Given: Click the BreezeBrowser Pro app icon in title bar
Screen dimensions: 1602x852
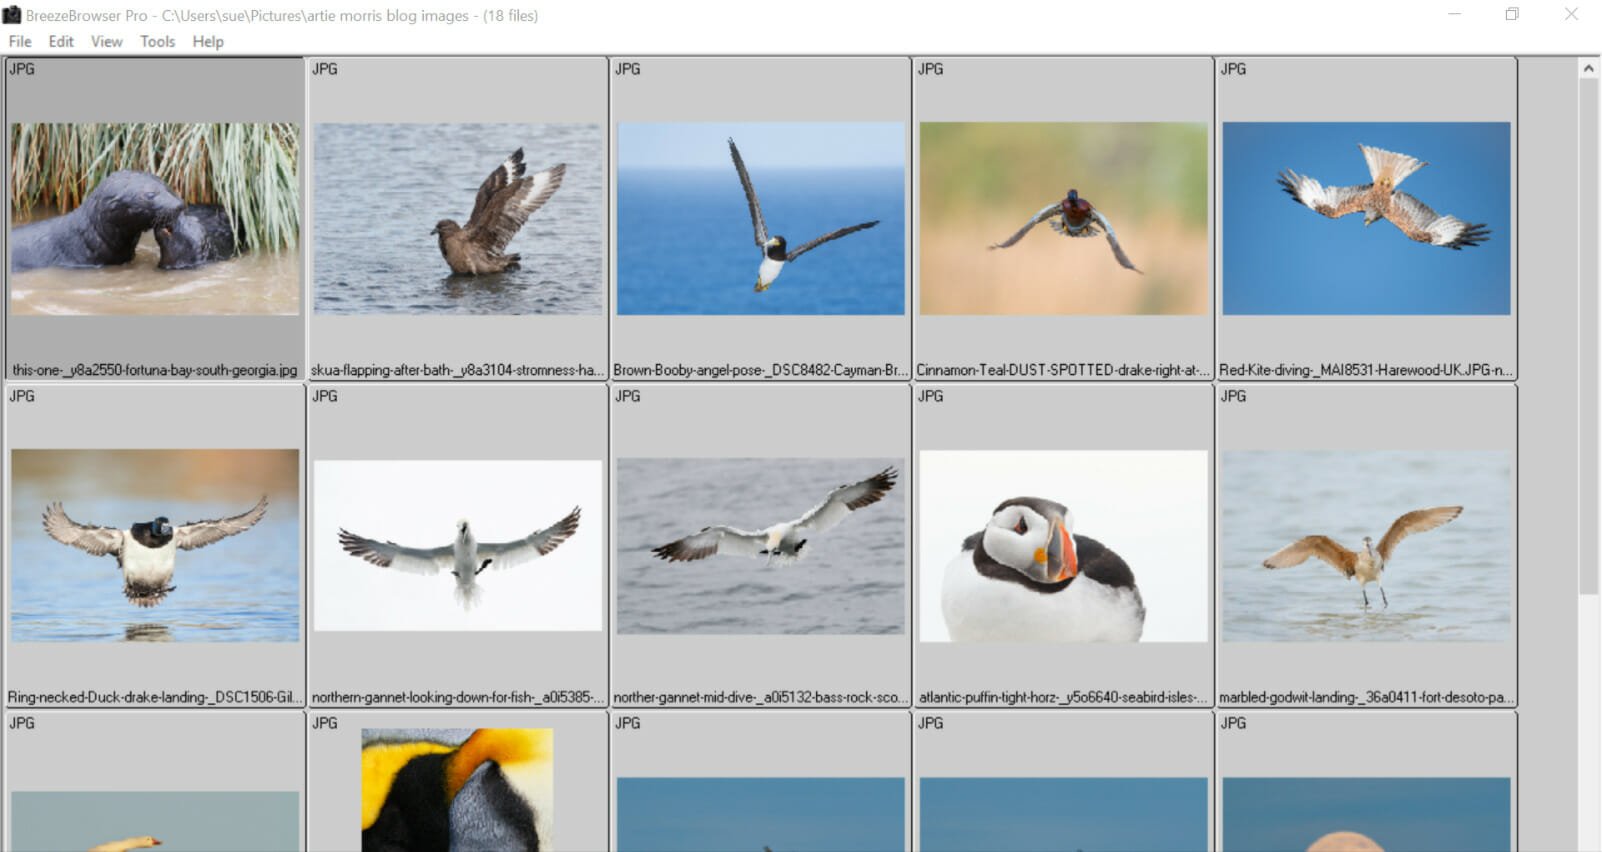Looking at the screenshot, I should 12,15.
